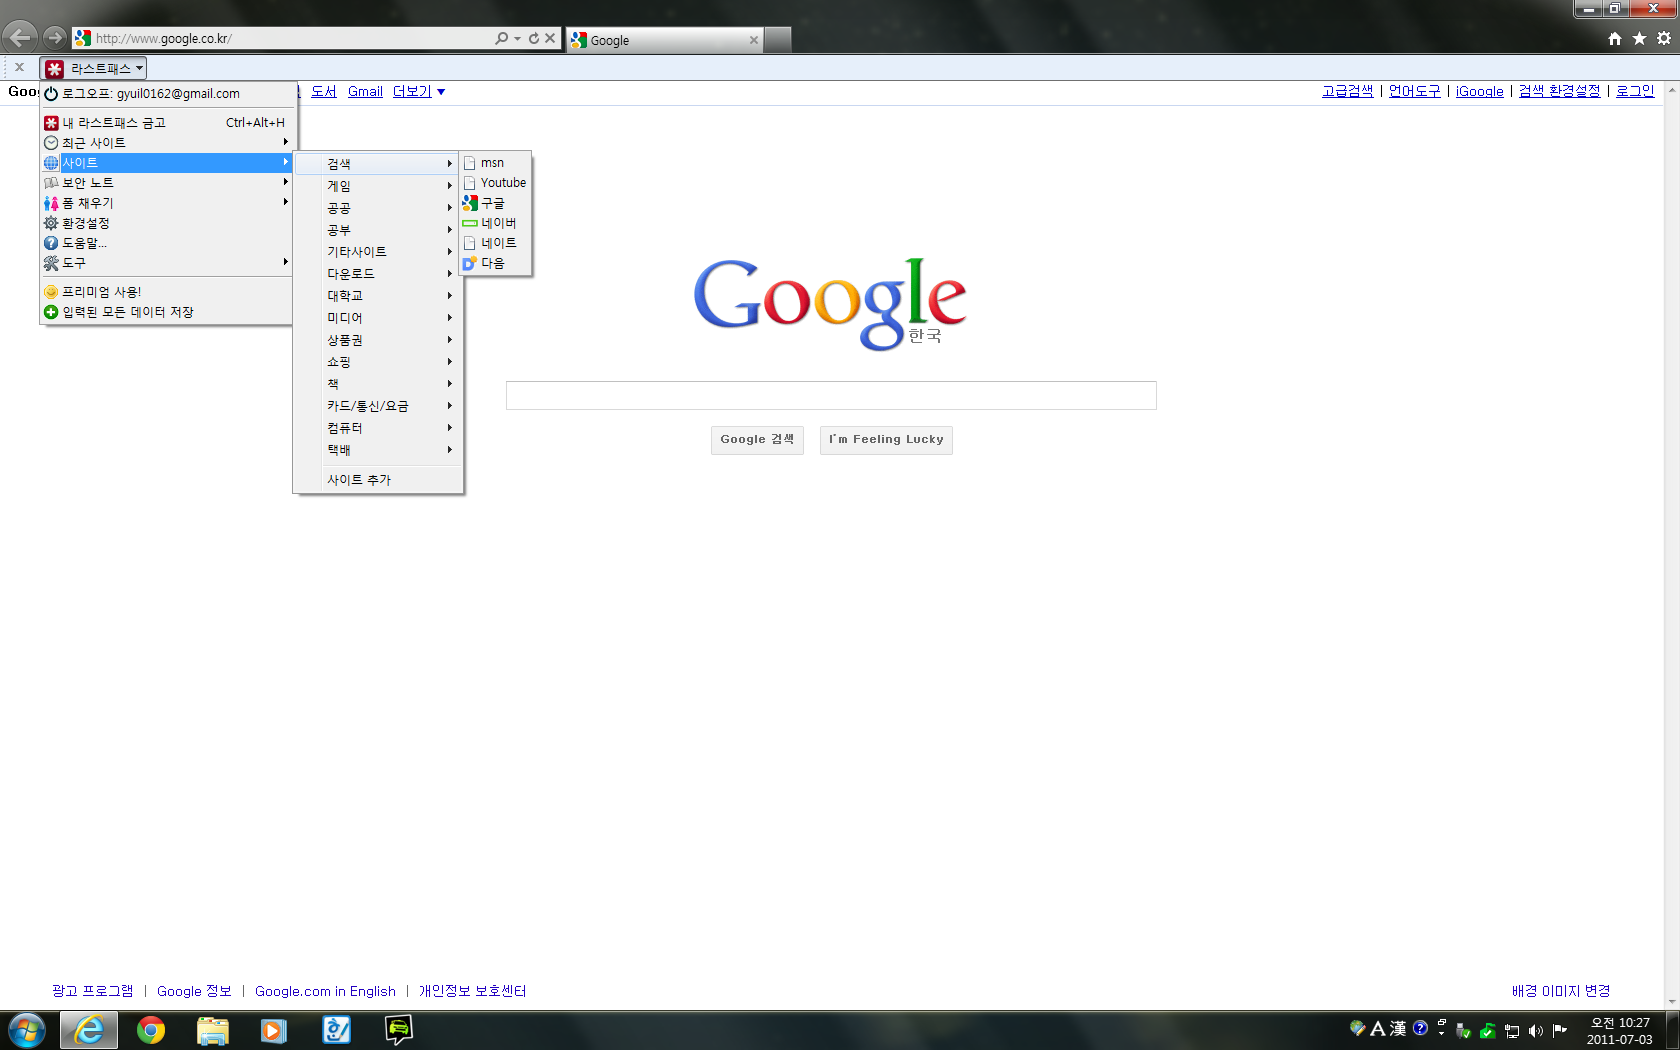Open 환경설정 in LastPass menu
Viewport: 1680px width, 1050px height.
tap(166, 222)
